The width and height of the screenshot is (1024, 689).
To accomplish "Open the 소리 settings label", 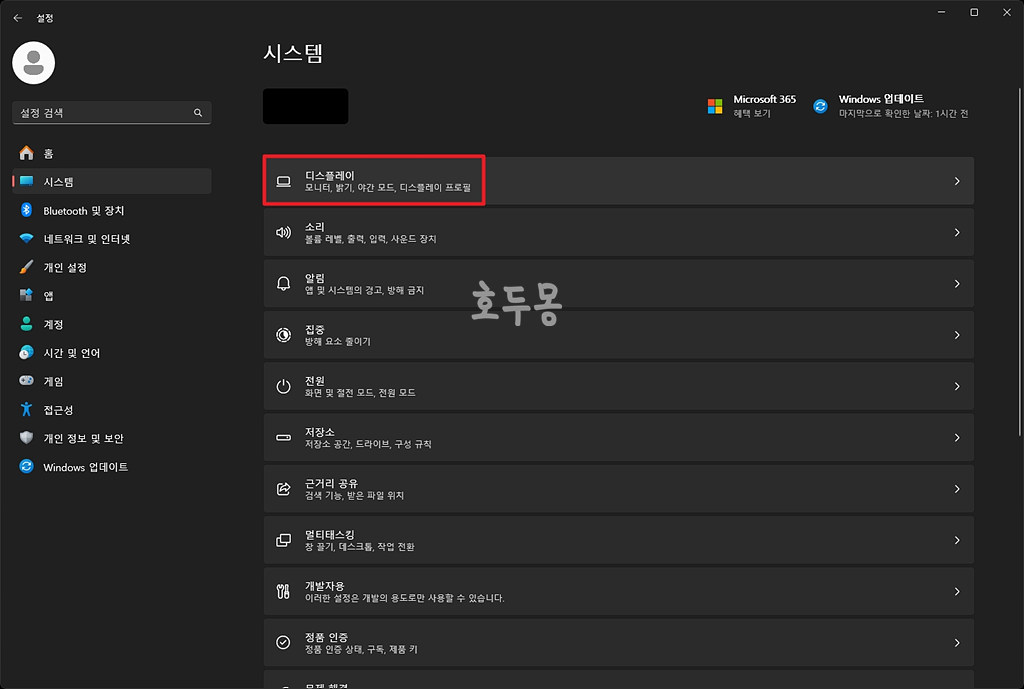I will pos(315,227).
